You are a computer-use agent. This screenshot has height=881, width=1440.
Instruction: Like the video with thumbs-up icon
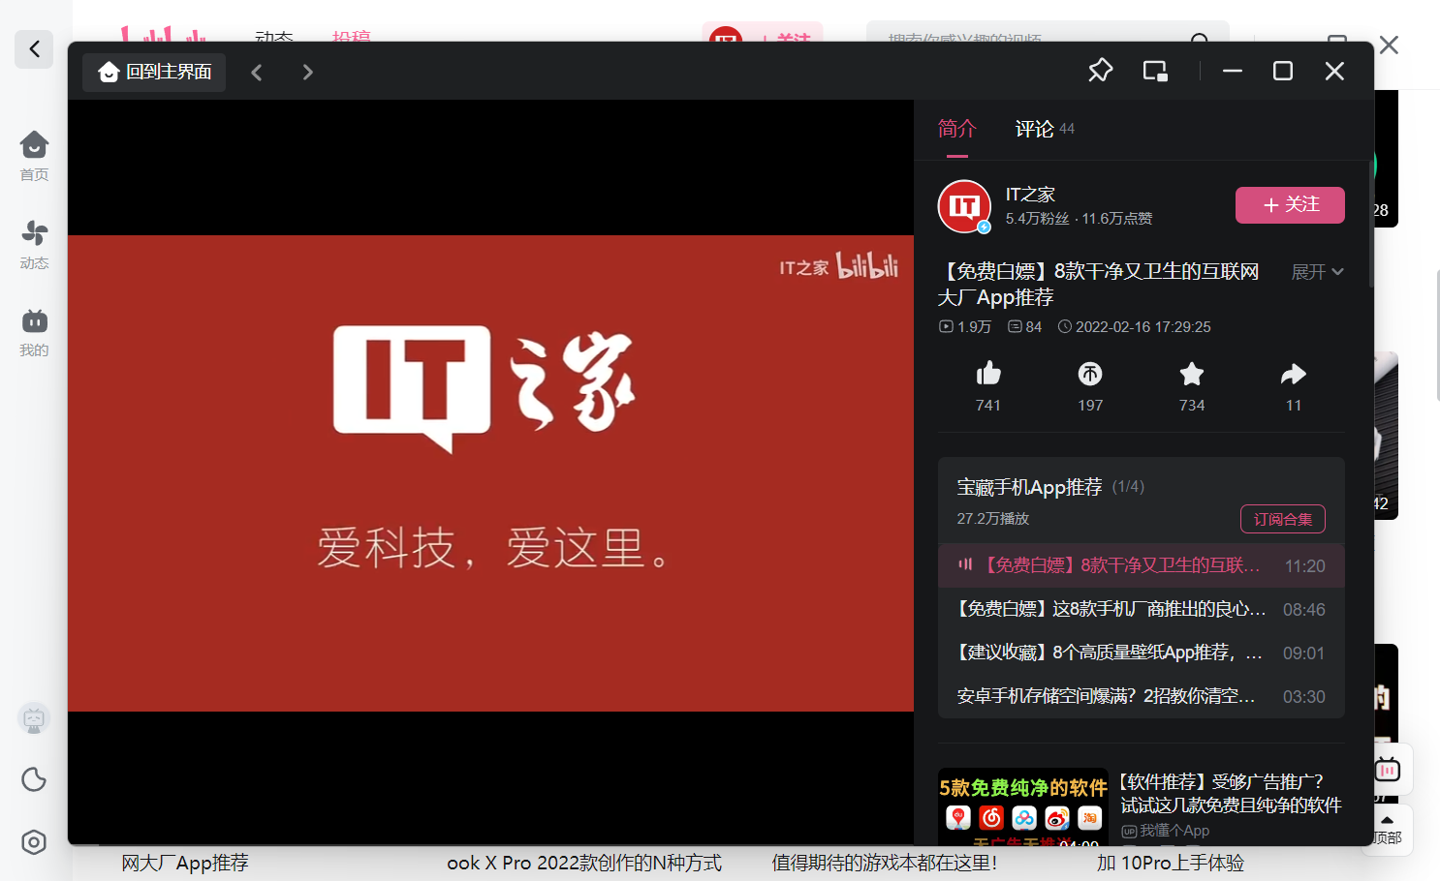point(988,374)
